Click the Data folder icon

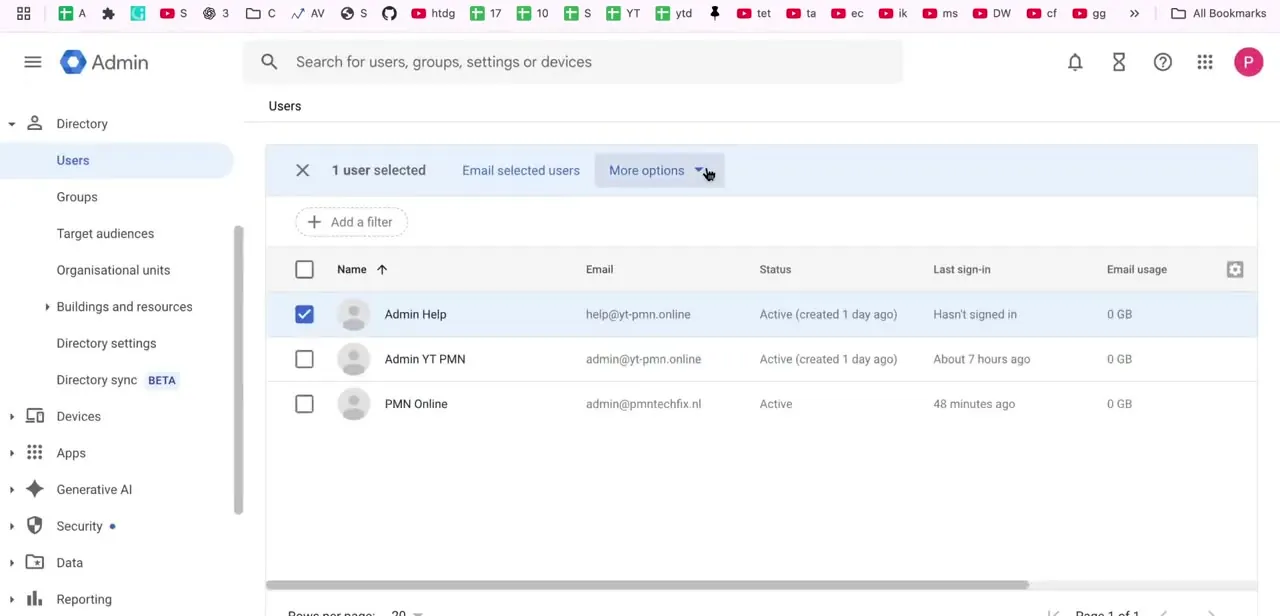[35, 562]
